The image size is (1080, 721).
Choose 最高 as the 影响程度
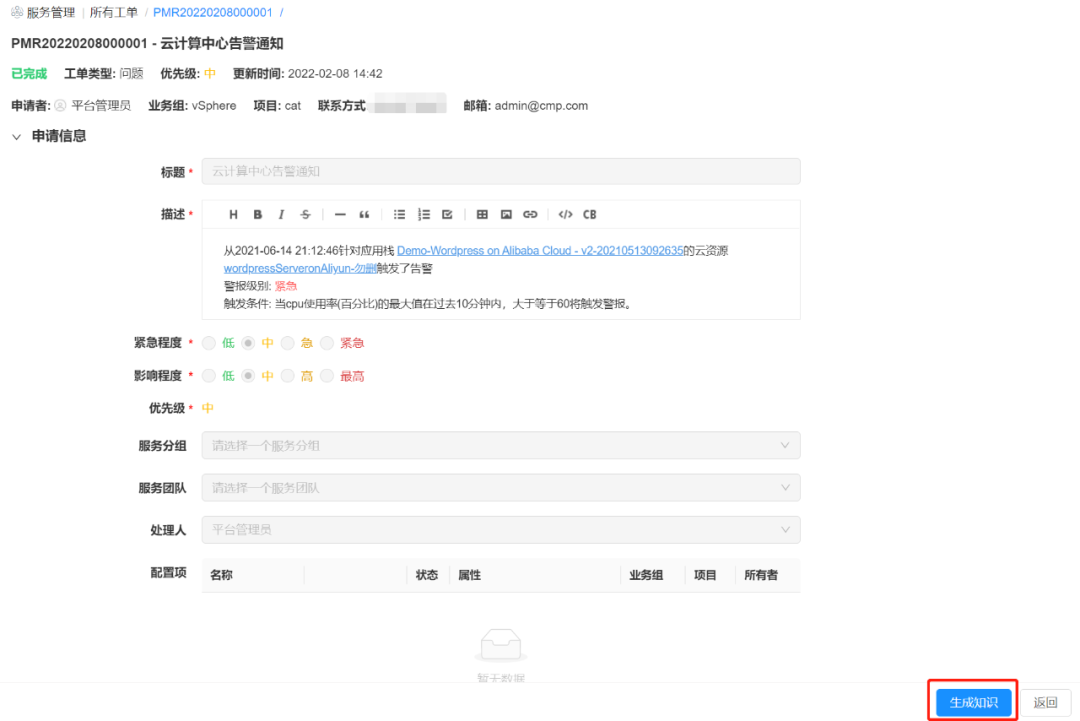(x=327, y=377)
